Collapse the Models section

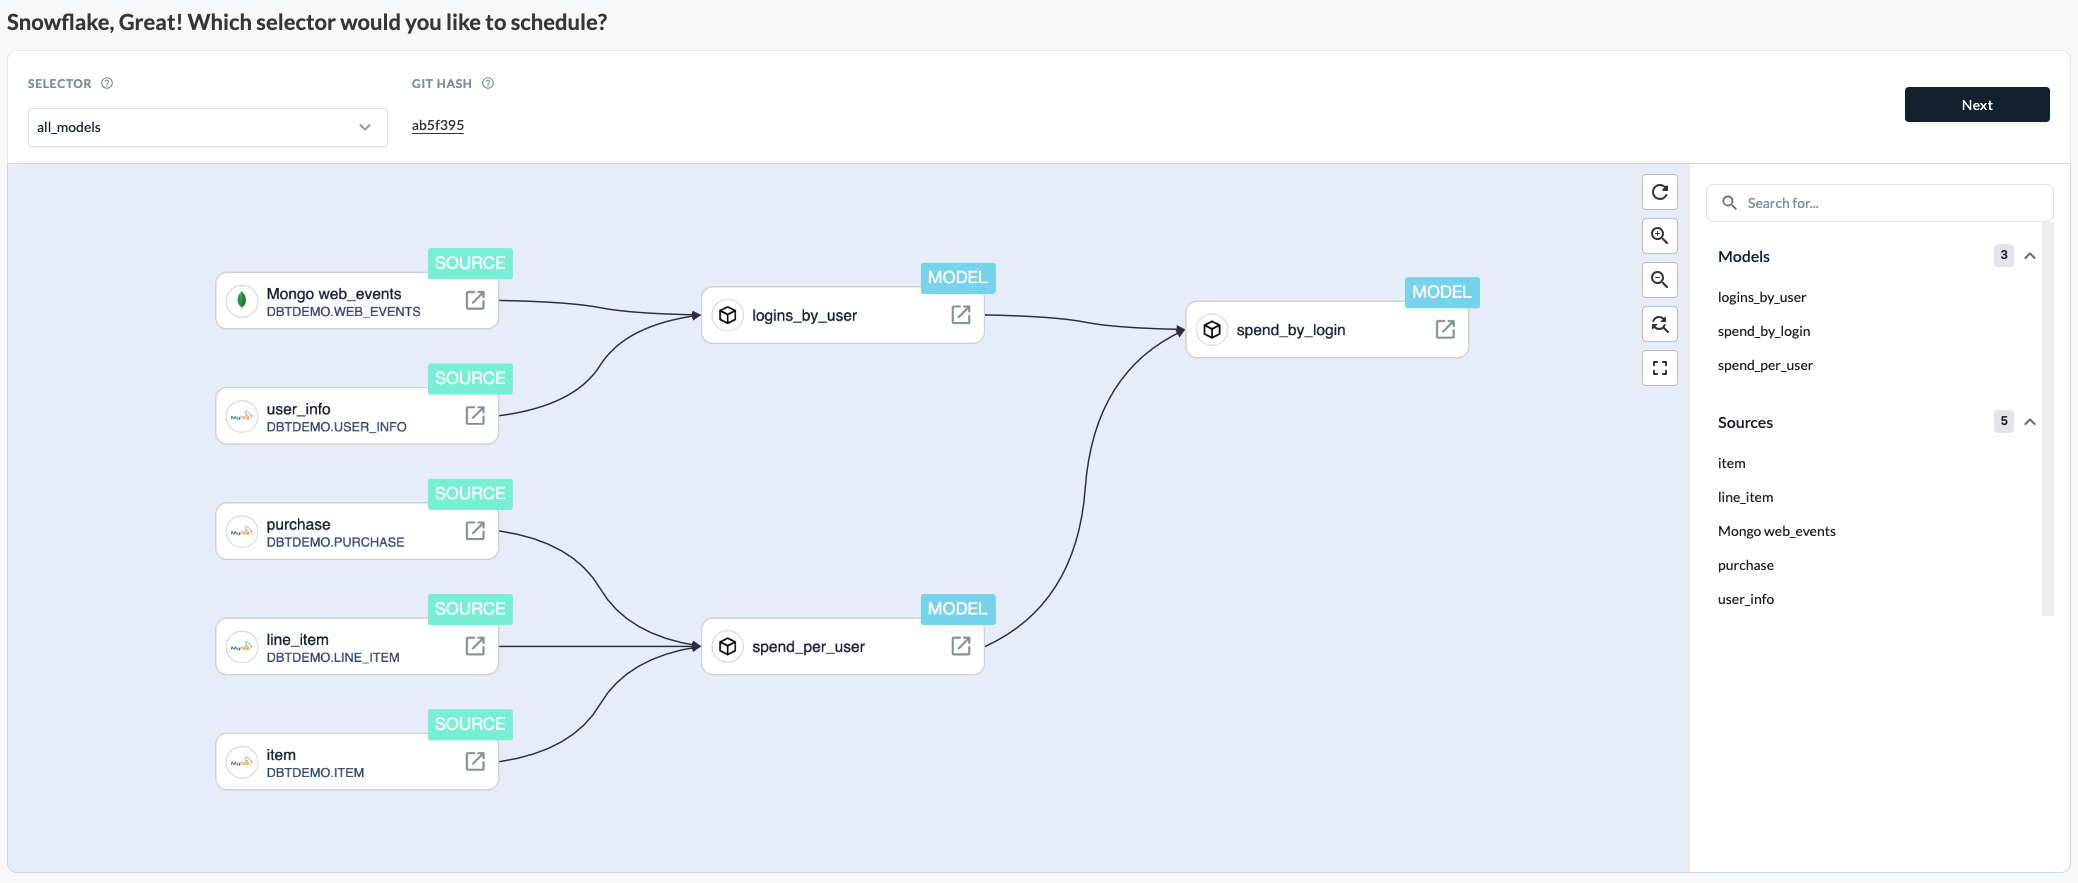[2030, 256]
